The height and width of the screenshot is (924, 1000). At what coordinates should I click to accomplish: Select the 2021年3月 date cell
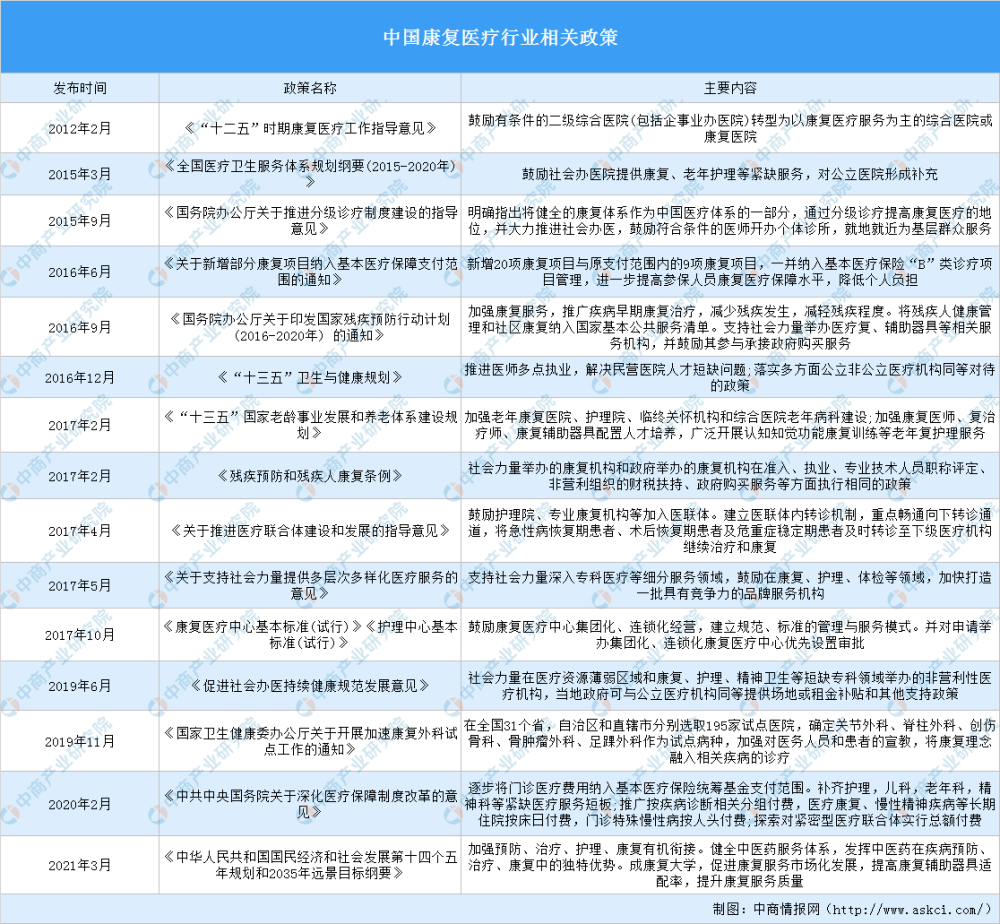[80, 860]
